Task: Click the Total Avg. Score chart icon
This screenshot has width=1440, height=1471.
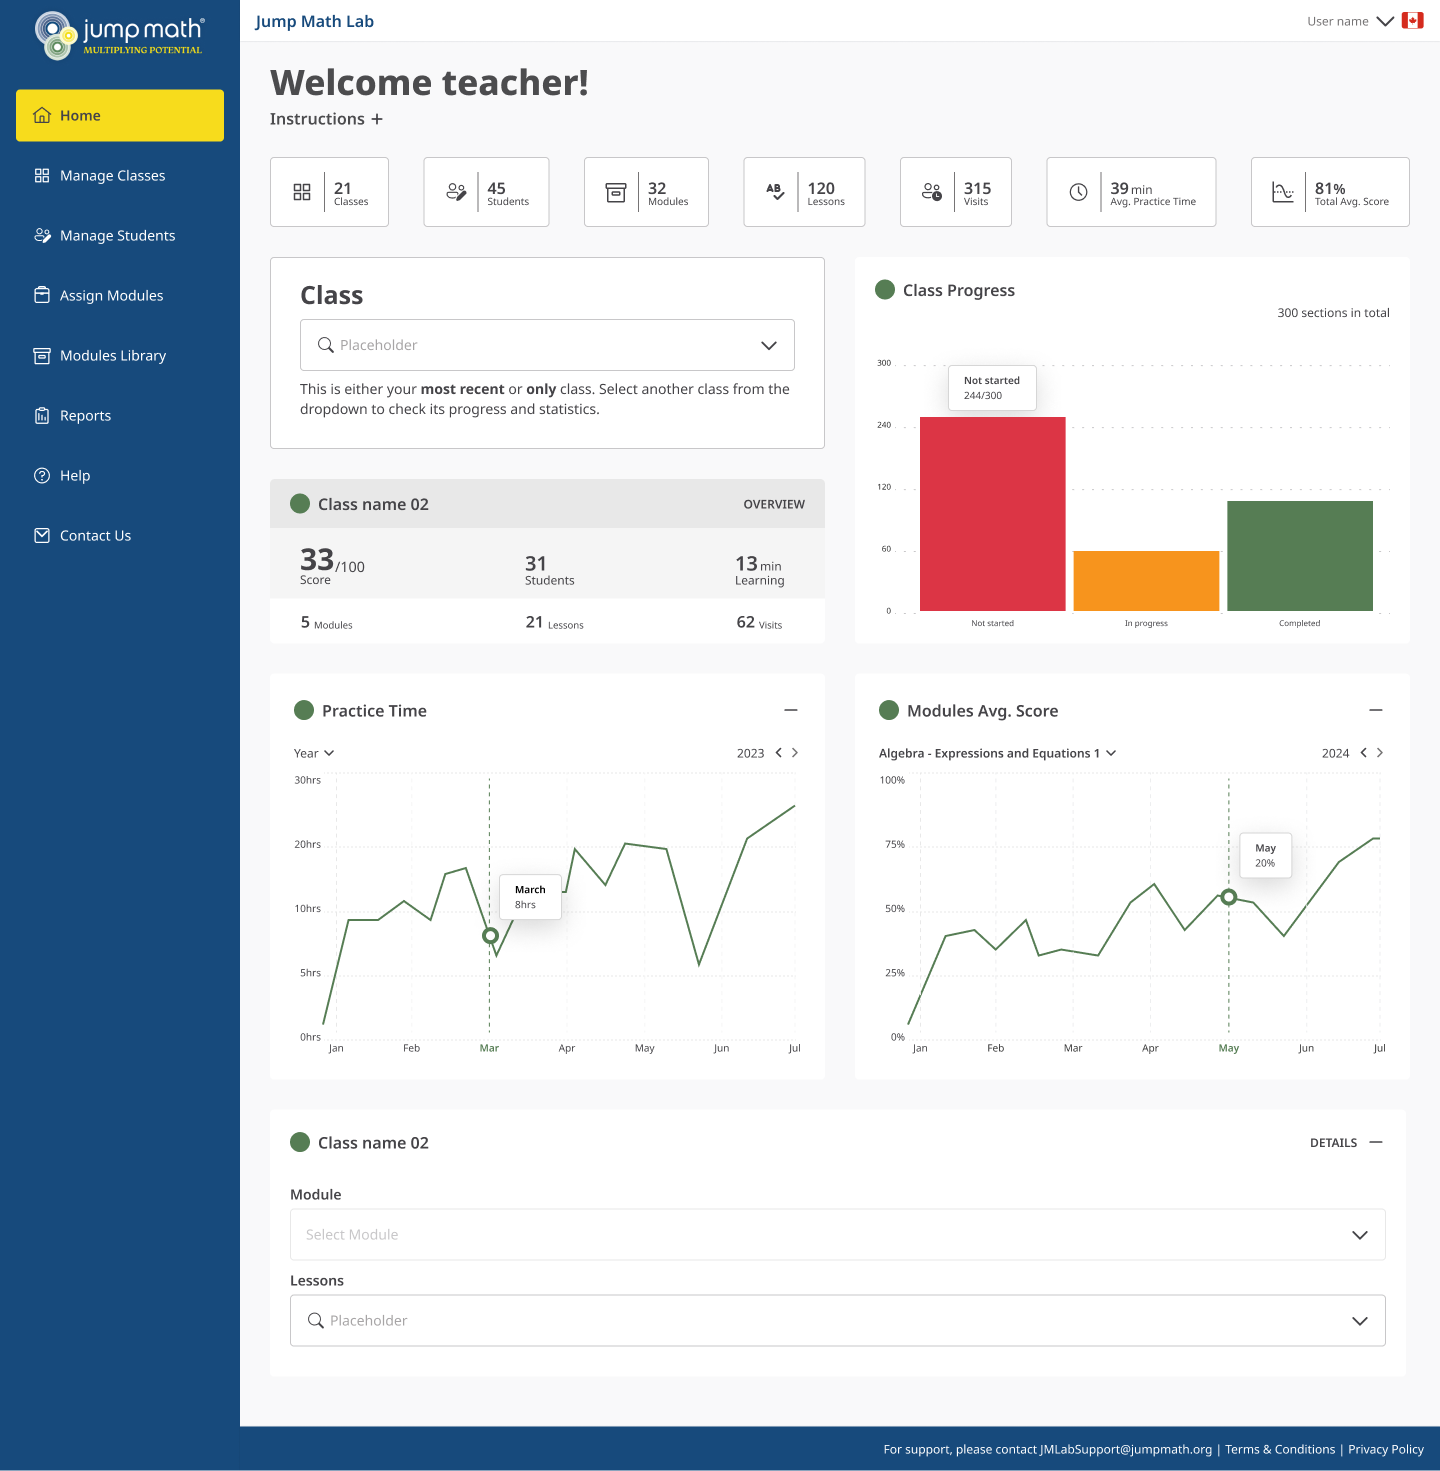Action: click(x=1282, y=192)
